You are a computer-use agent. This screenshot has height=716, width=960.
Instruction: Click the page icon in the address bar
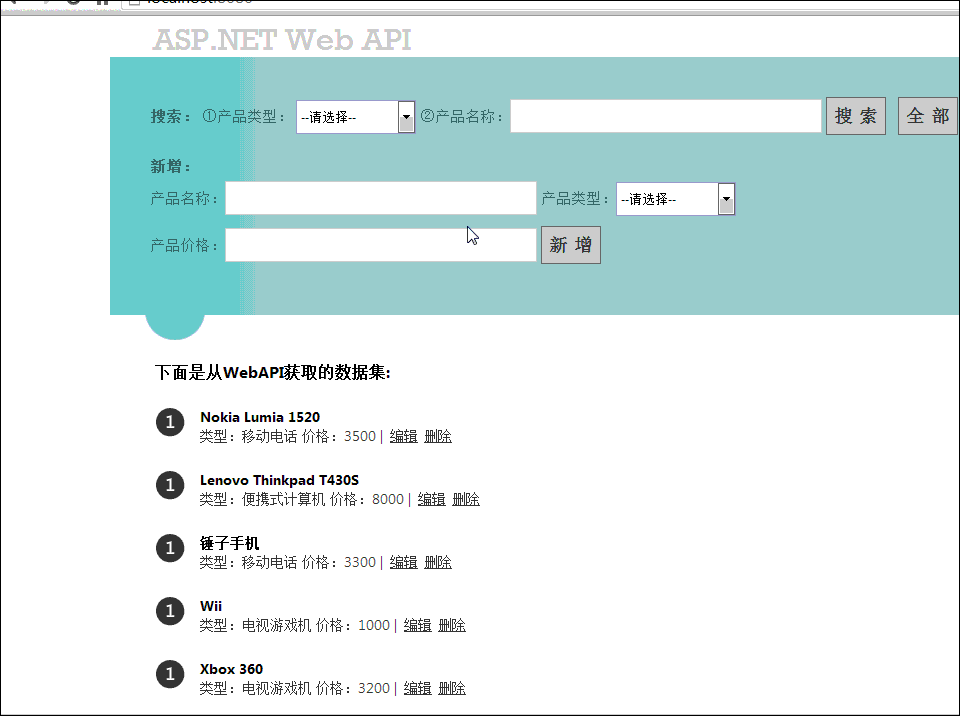[x=135, y=4]
